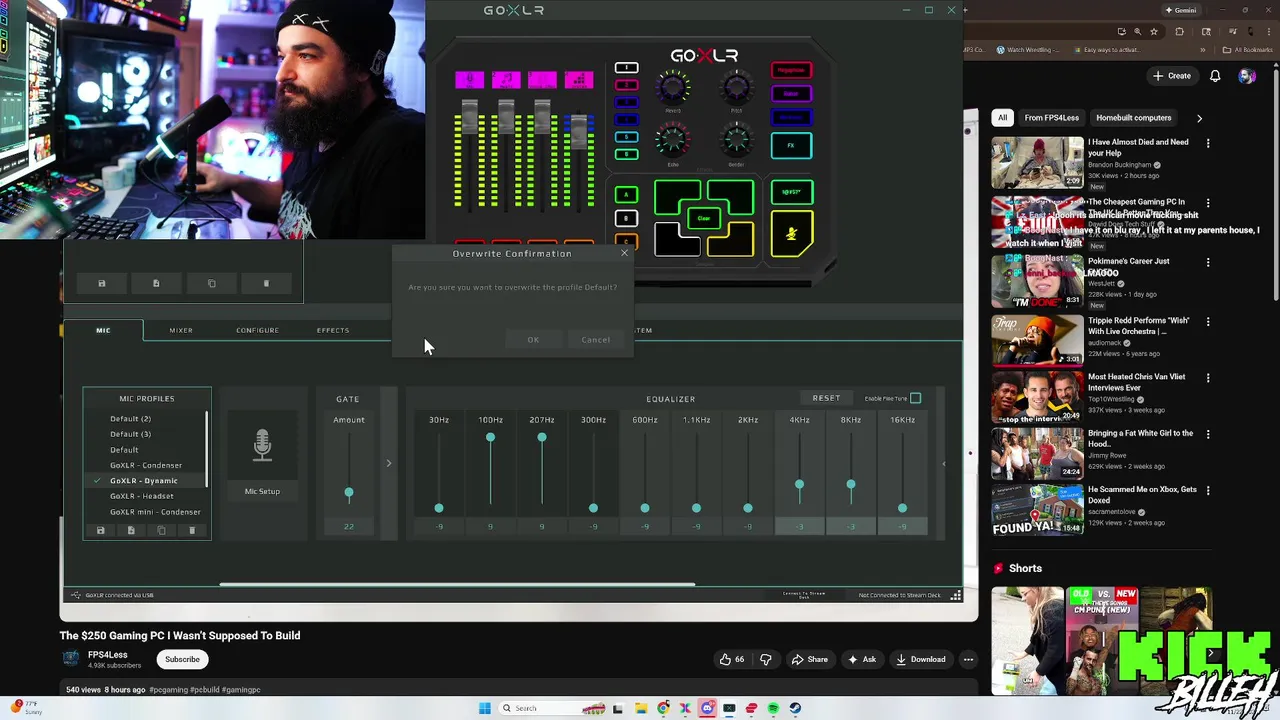Click the copy profile icon under Mic Profiles
The image size is (1280, 720).
pos(161,531)
